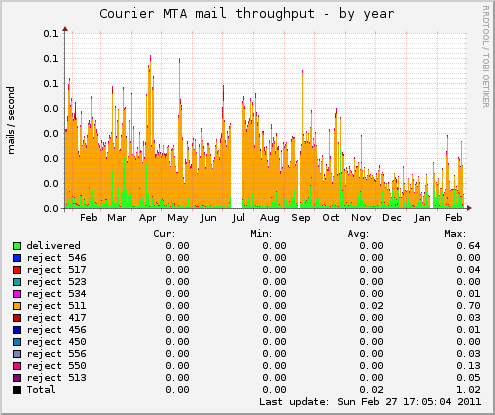495x415 pixels.
Task: Click the 'Apr' x-axis label
Action: click(147, 219)
